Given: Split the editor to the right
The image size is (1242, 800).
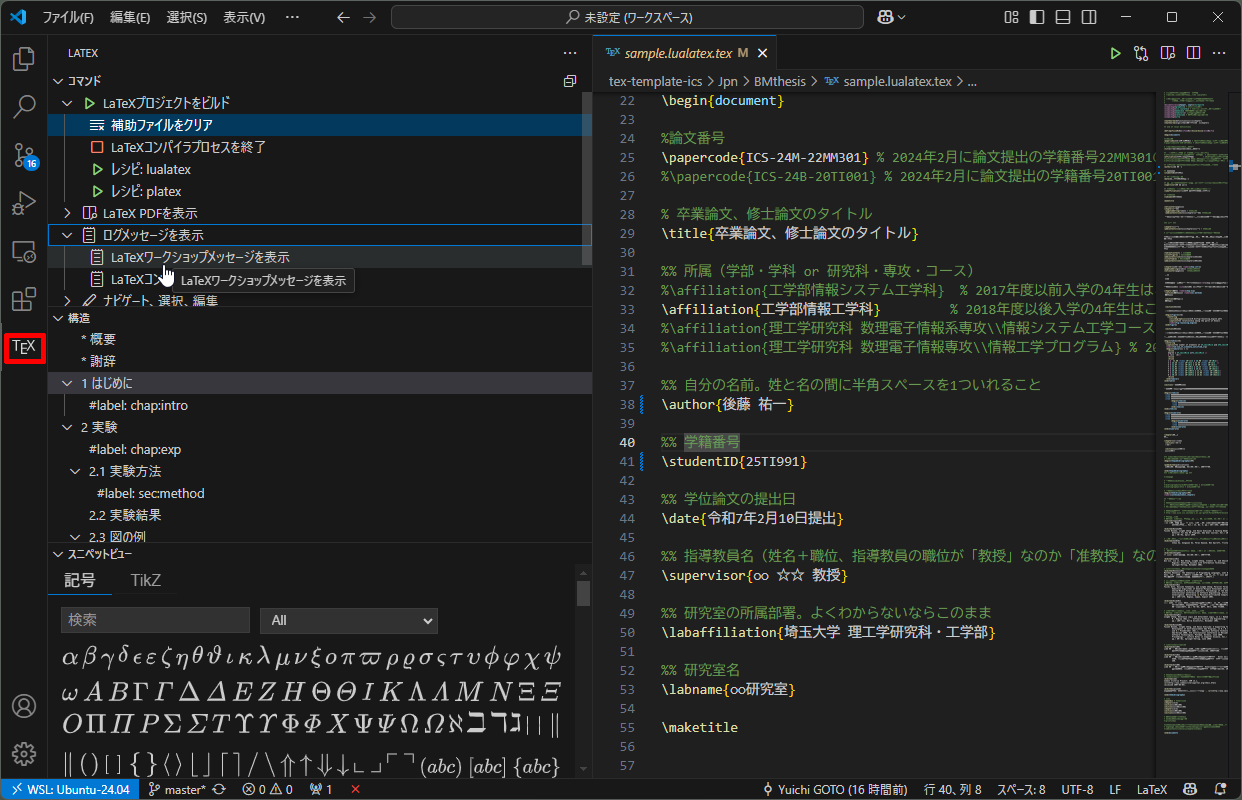Looking at the screenshot, I should pos(1193,53).
